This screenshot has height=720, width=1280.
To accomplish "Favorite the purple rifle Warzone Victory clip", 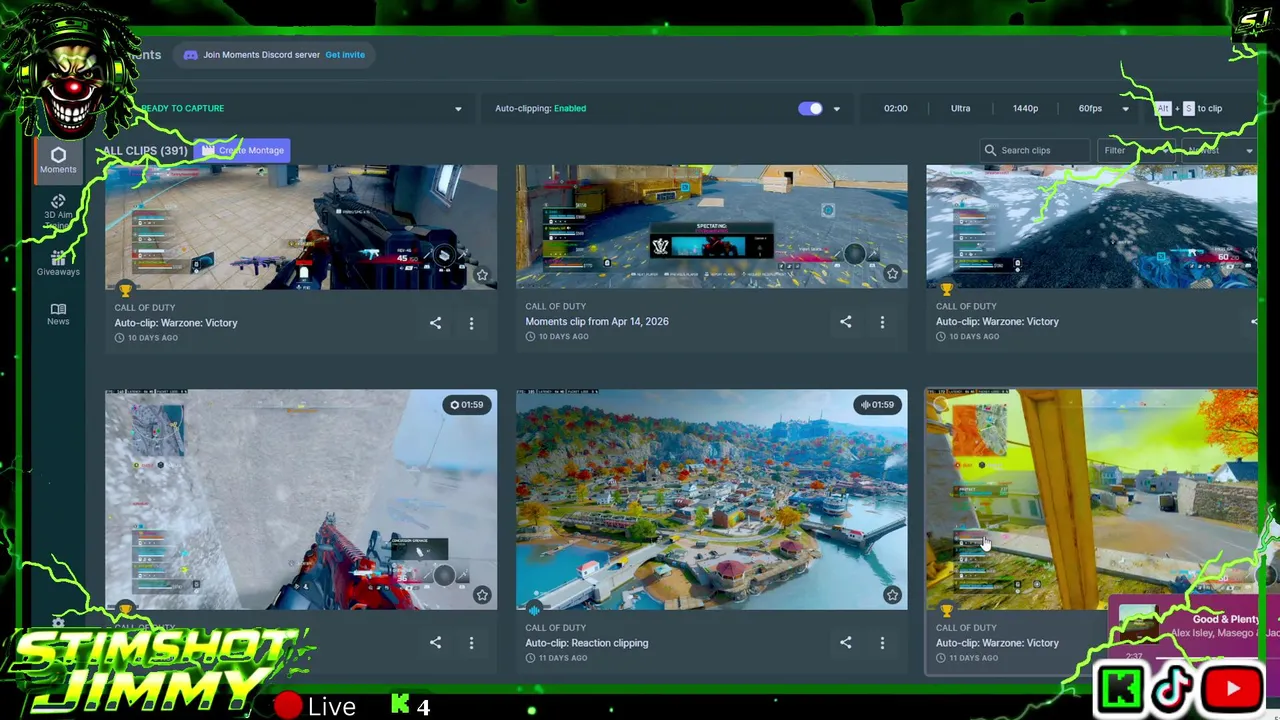I will coord(482,274).
